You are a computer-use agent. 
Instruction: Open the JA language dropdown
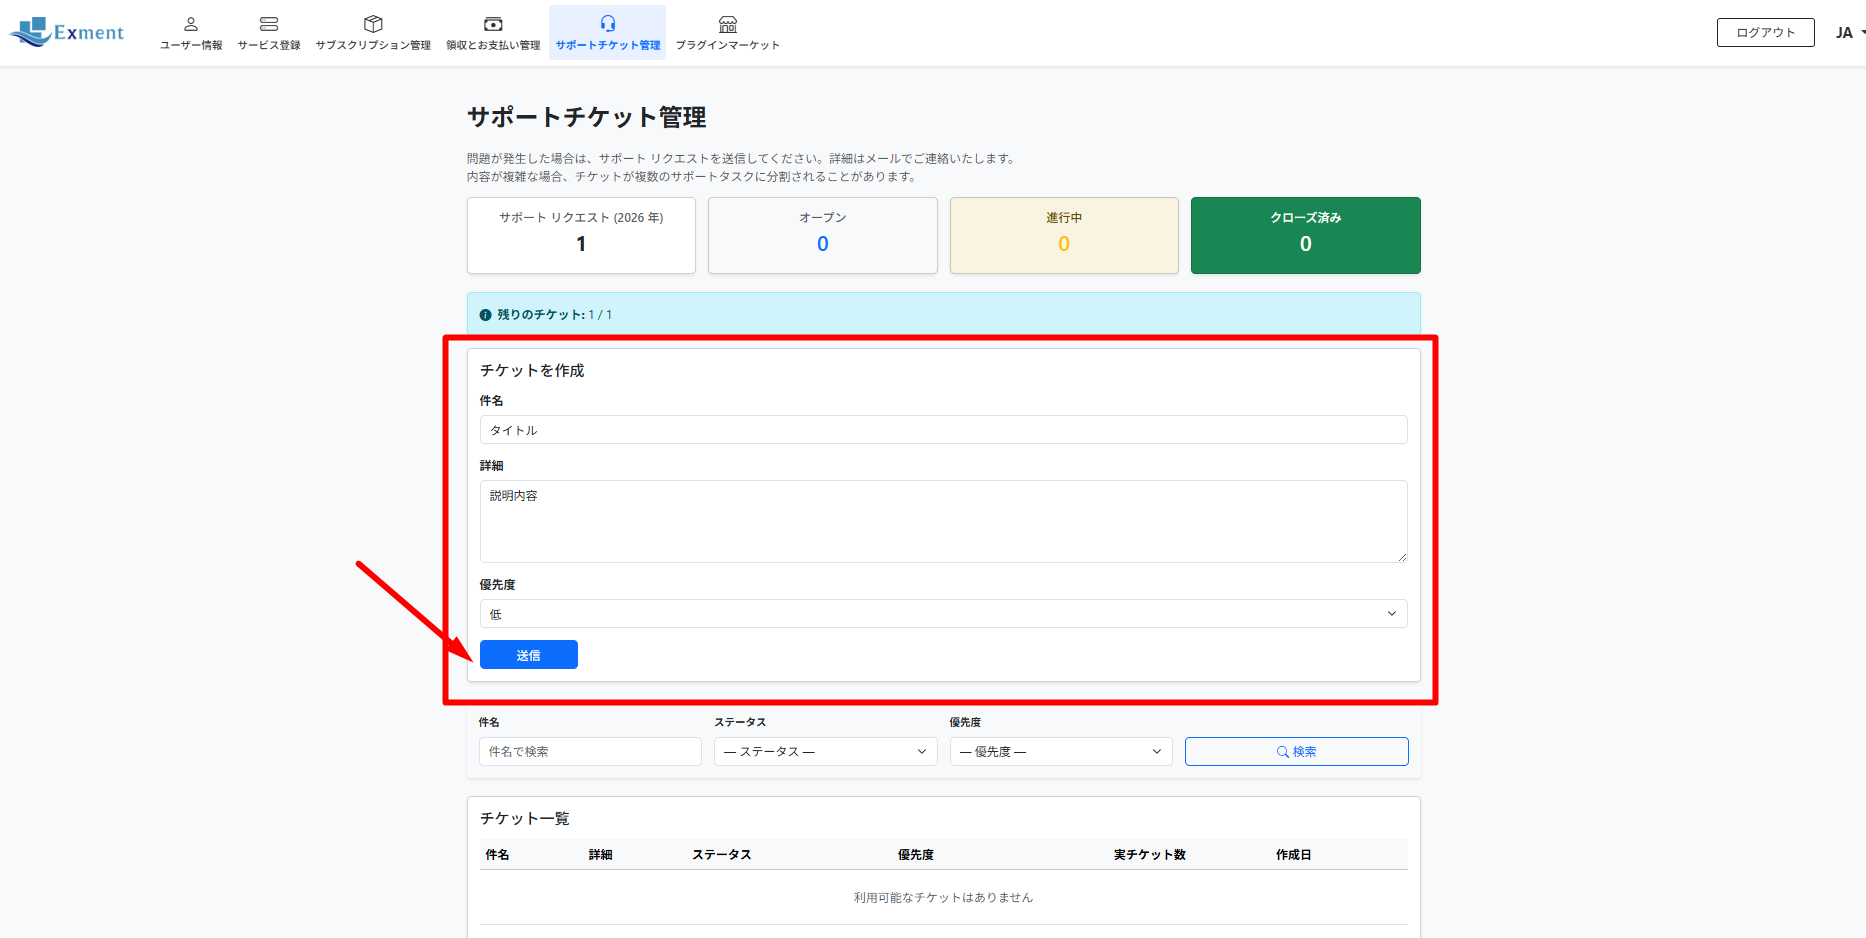tap(1850, 33)
